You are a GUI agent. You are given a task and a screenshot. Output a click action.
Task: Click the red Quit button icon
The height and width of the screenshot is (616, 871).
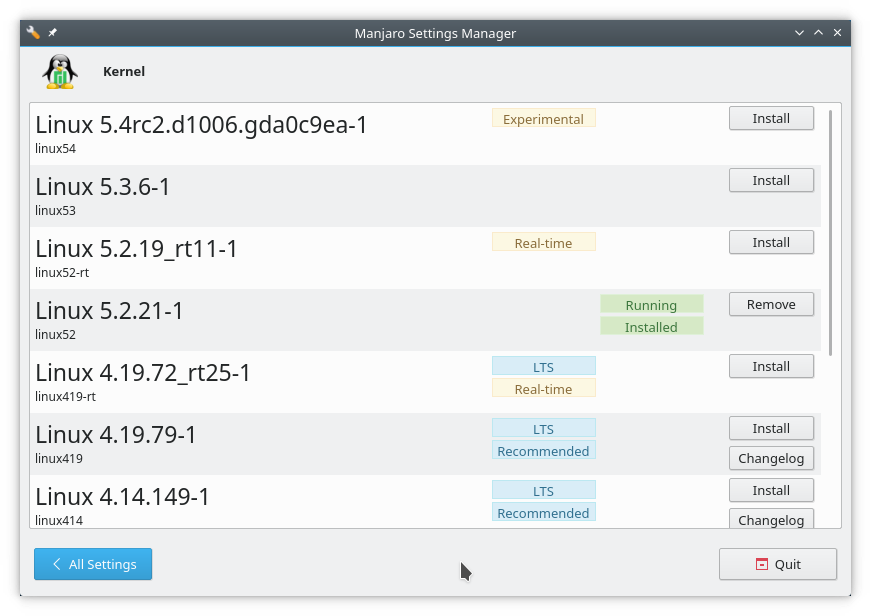point(762,564)
